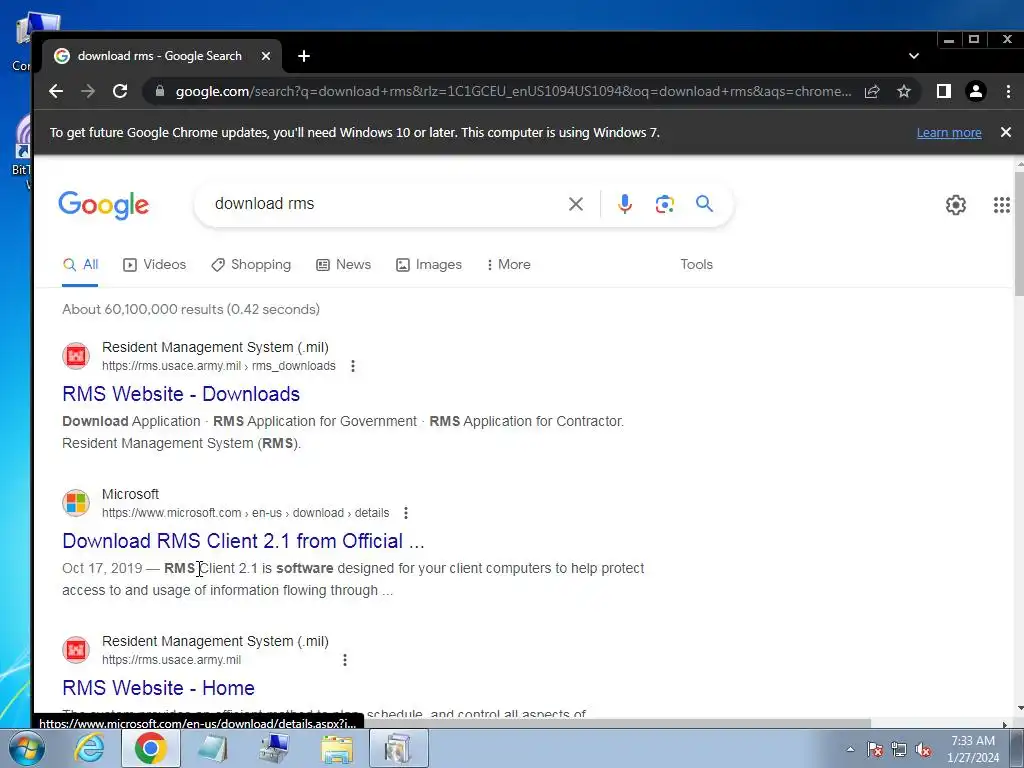The width and height of the screenshot is (1024, 768).
Task: Open more options for rms_downloads result
Action: tap(353, 366)
